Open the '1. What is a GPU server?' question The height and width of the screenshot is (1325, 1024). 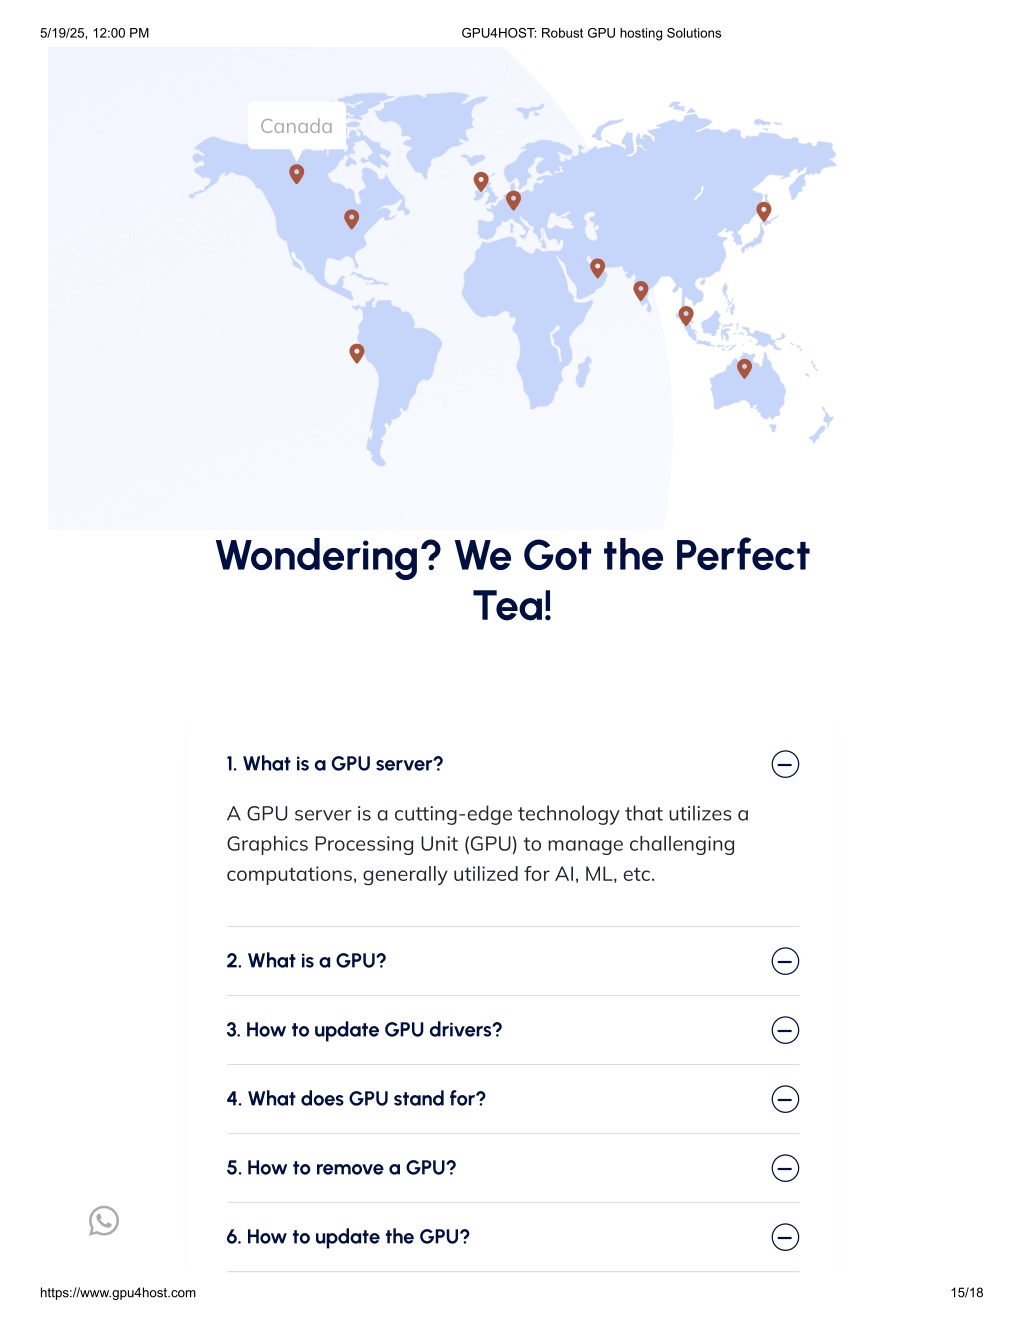click(x=335, y=764)
